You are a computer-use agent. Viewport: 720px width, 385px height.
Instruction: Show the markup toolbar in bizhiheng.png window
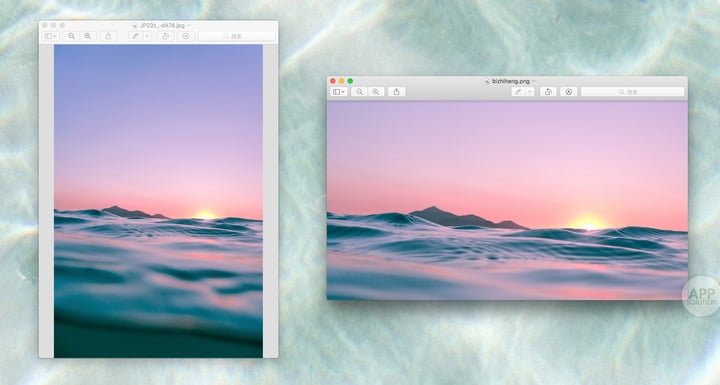568,92
